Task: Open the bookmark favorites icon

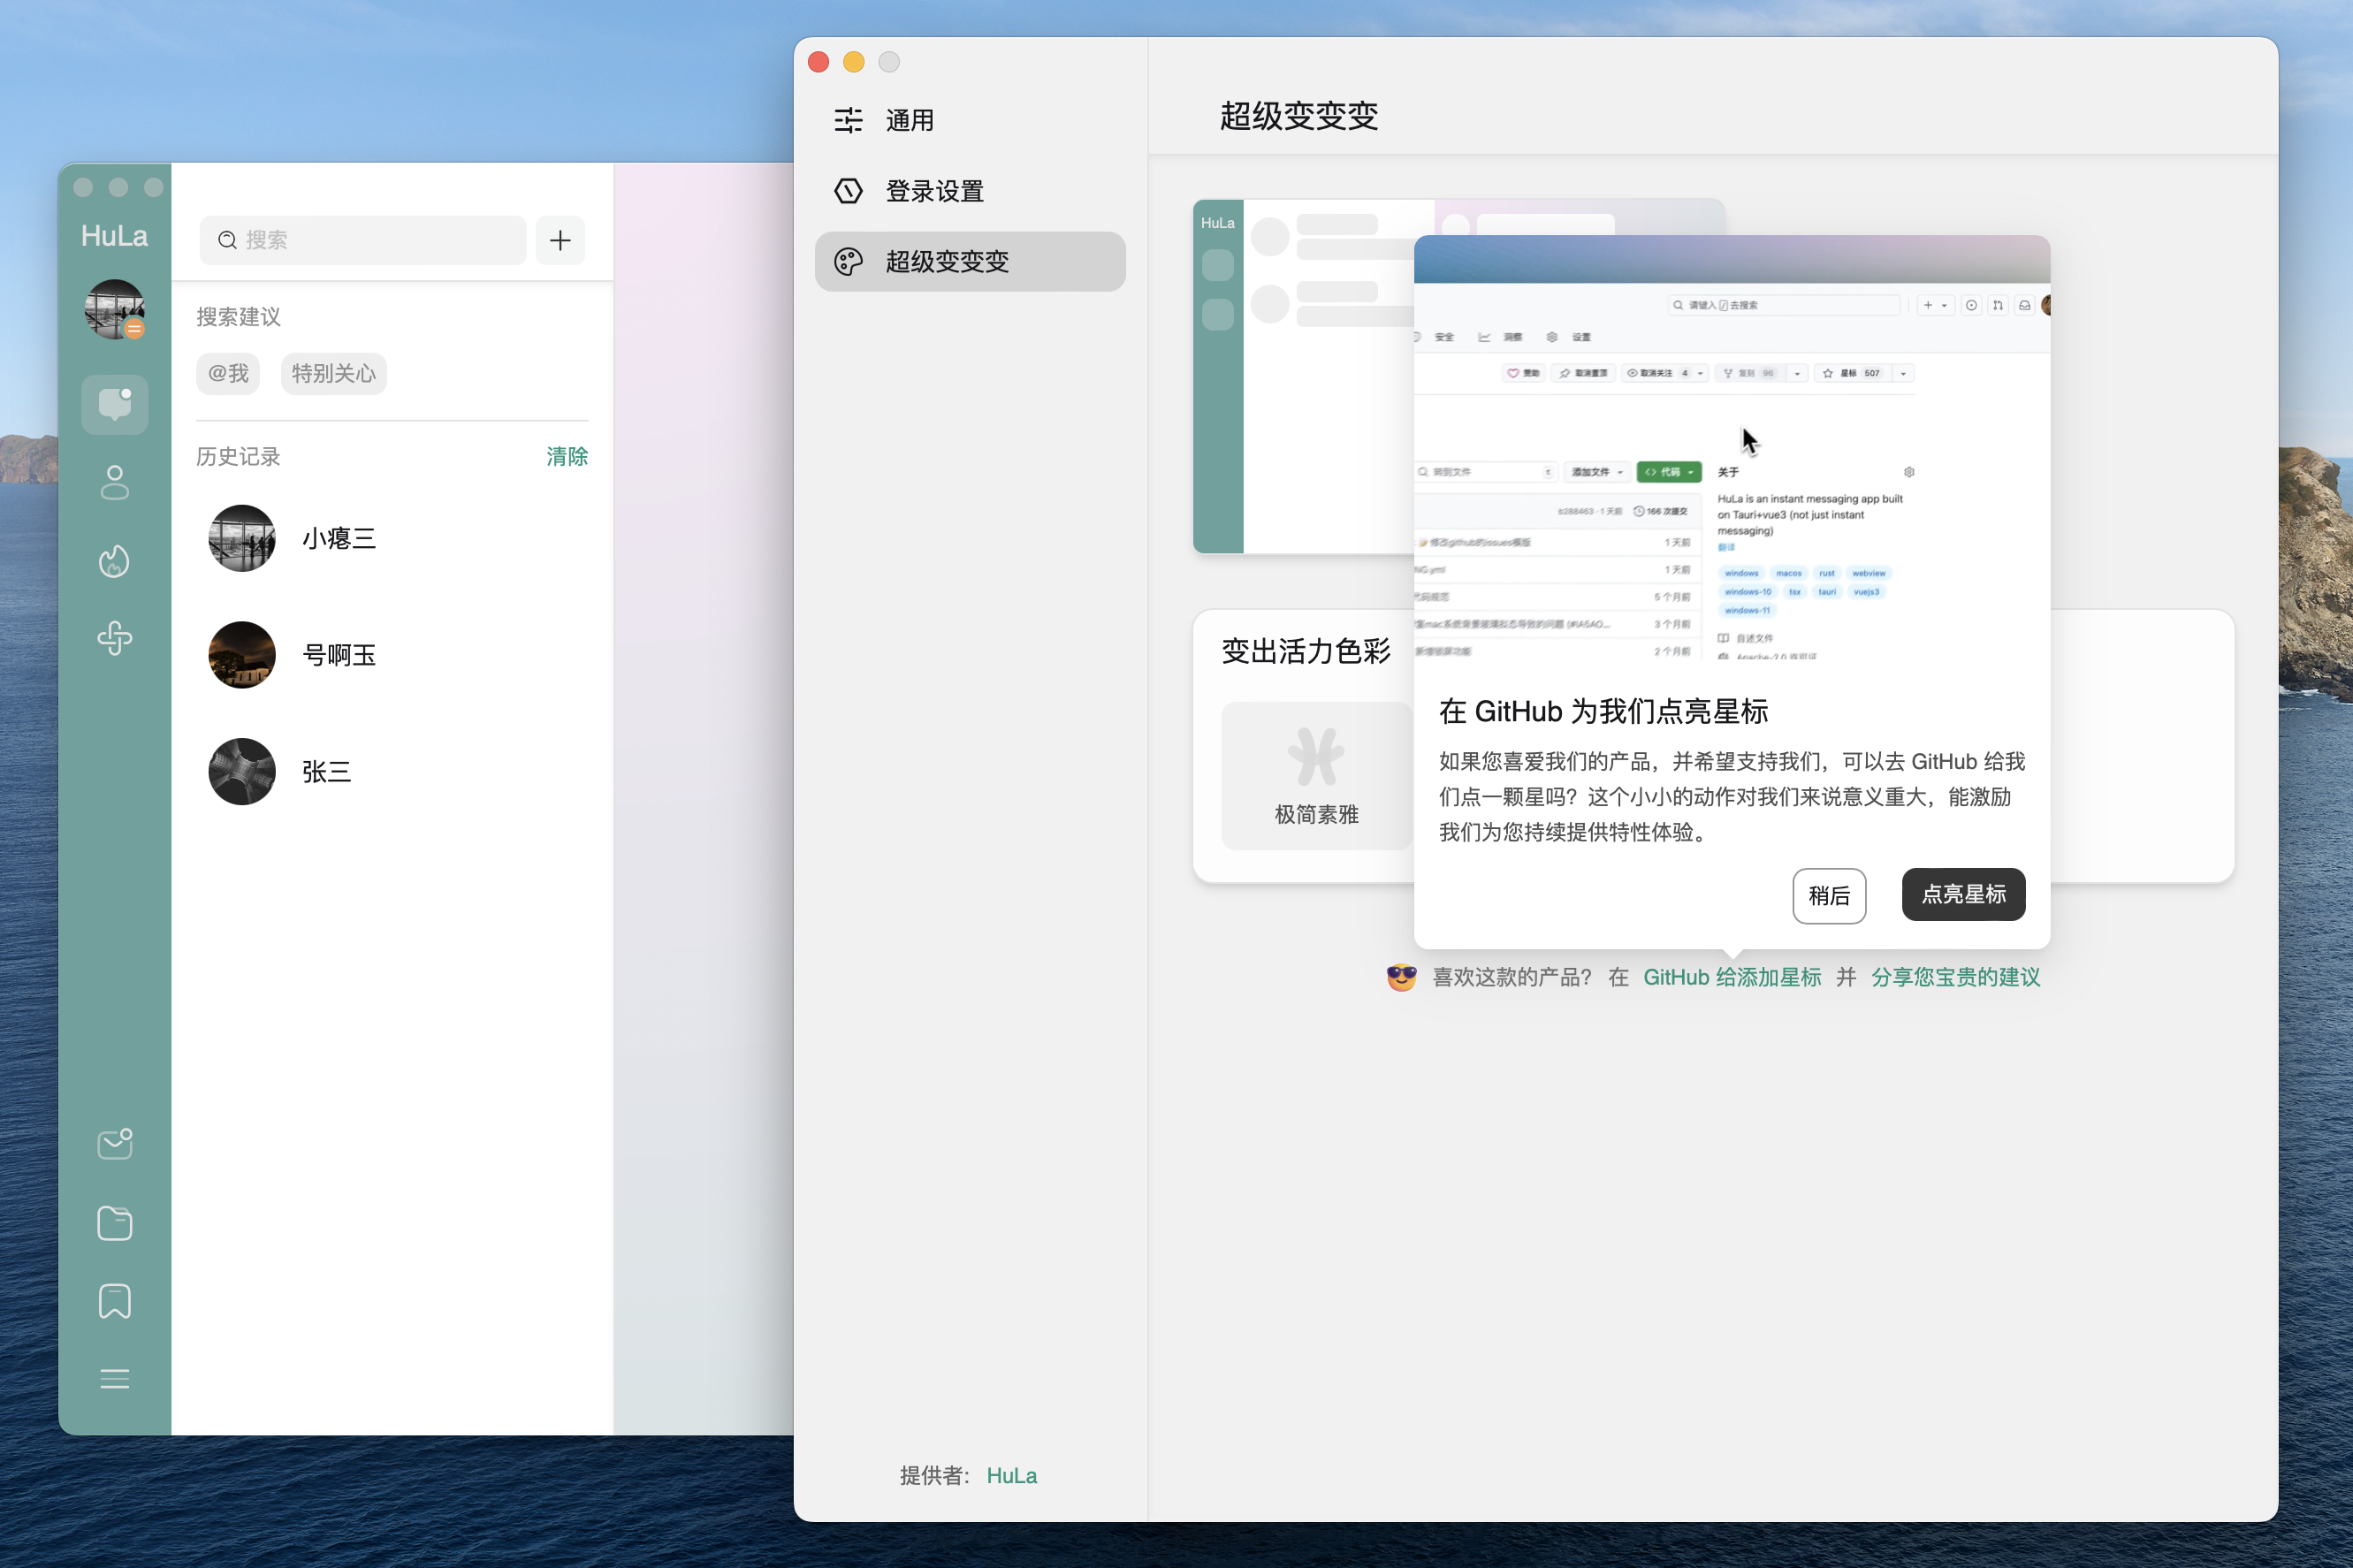Action: click(x=114, y=1301)
